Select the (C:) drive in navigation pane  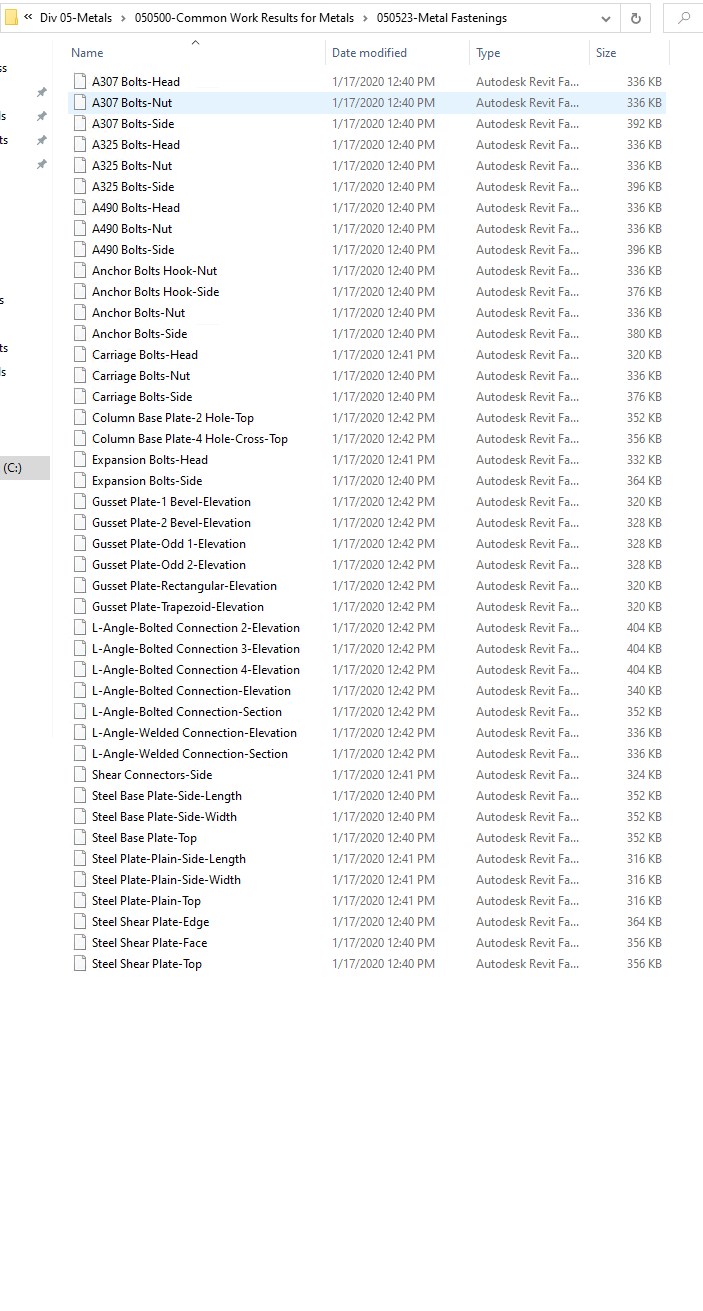point(13,467)
